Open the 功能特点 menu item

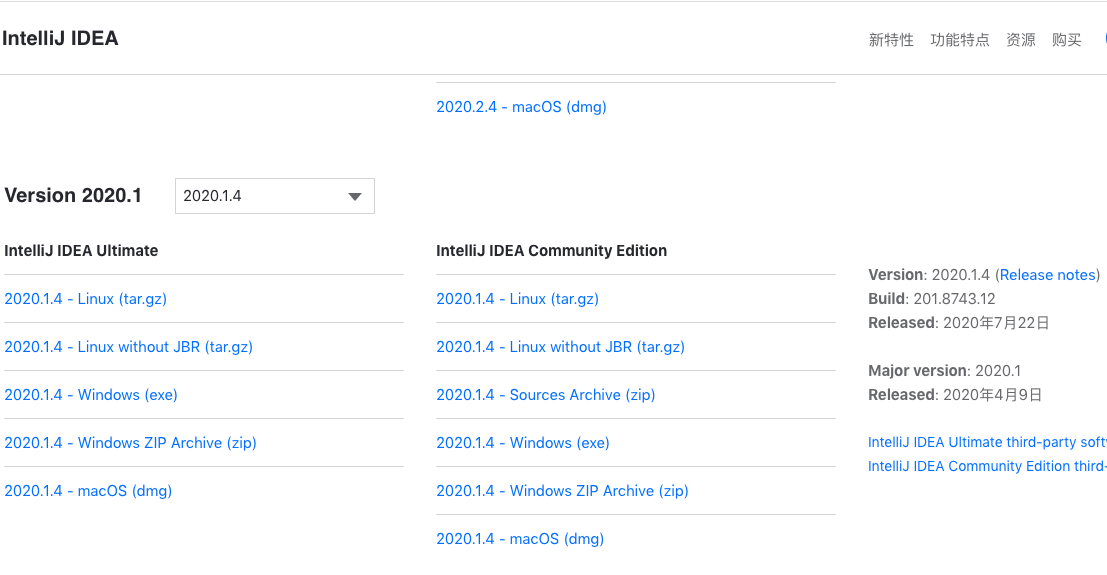959,40
